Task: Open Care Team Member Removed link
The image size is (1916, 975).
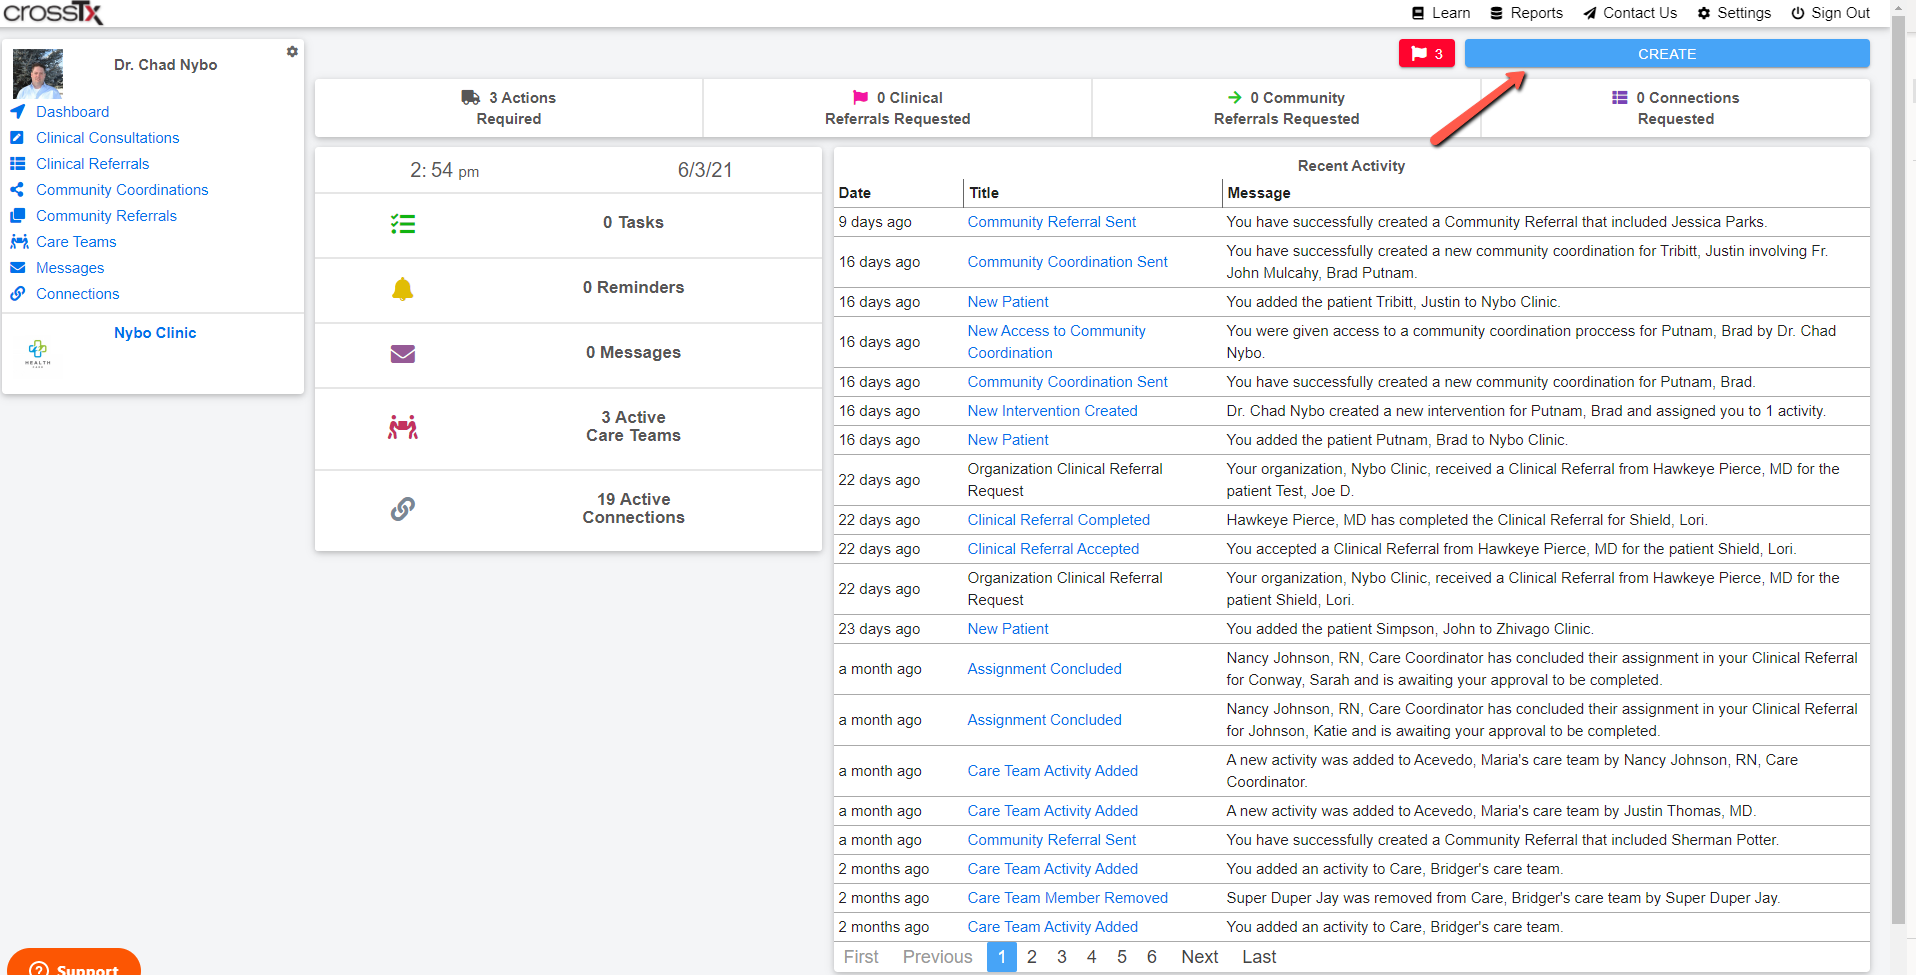Action: tap(1067, 898)
